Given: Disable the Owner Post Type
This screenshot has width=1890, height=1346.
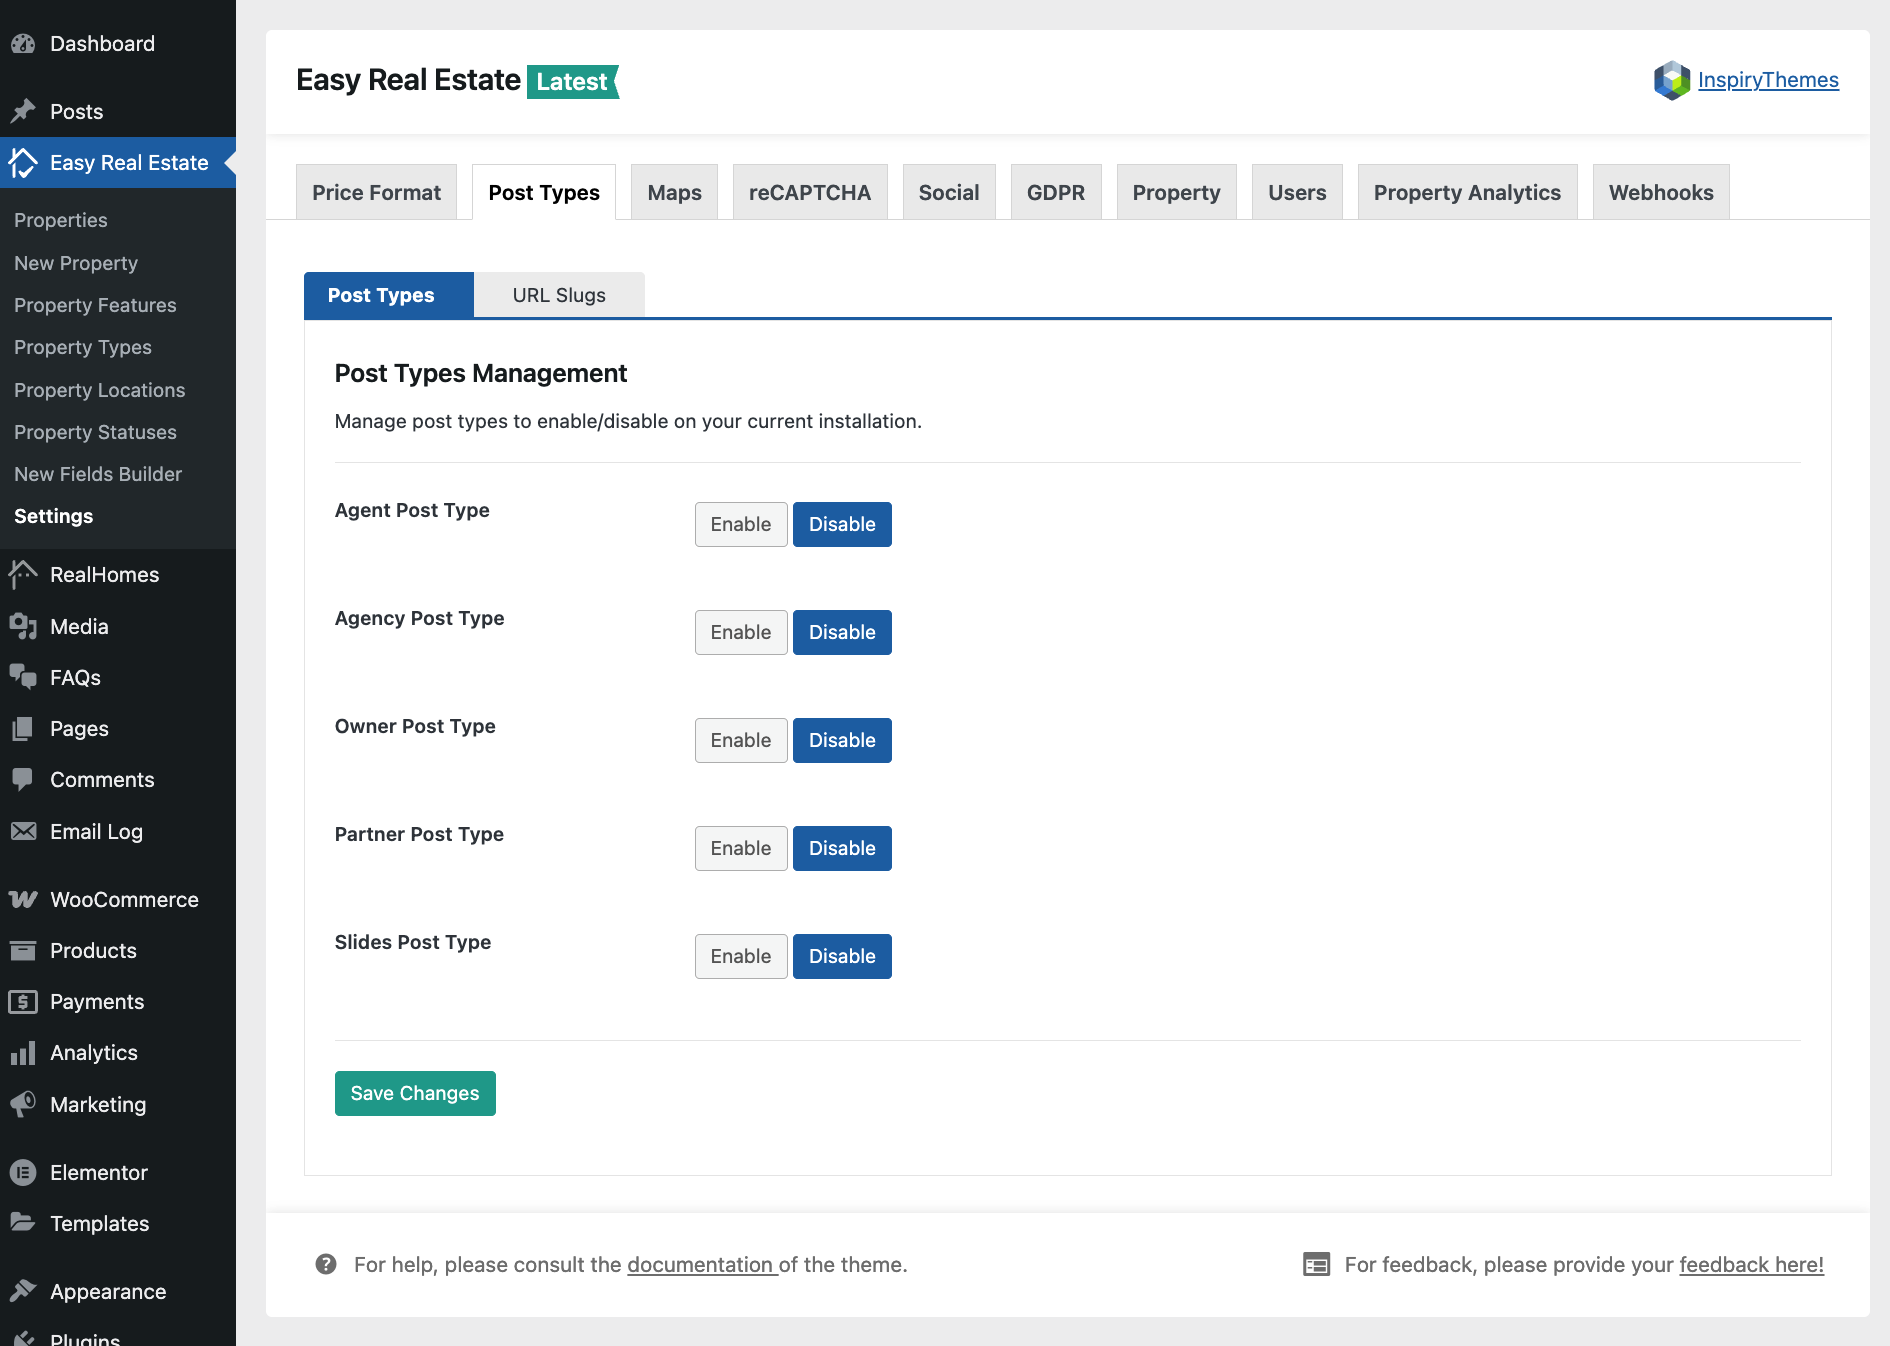Looking at the screenshot, I should click(842, 740).
